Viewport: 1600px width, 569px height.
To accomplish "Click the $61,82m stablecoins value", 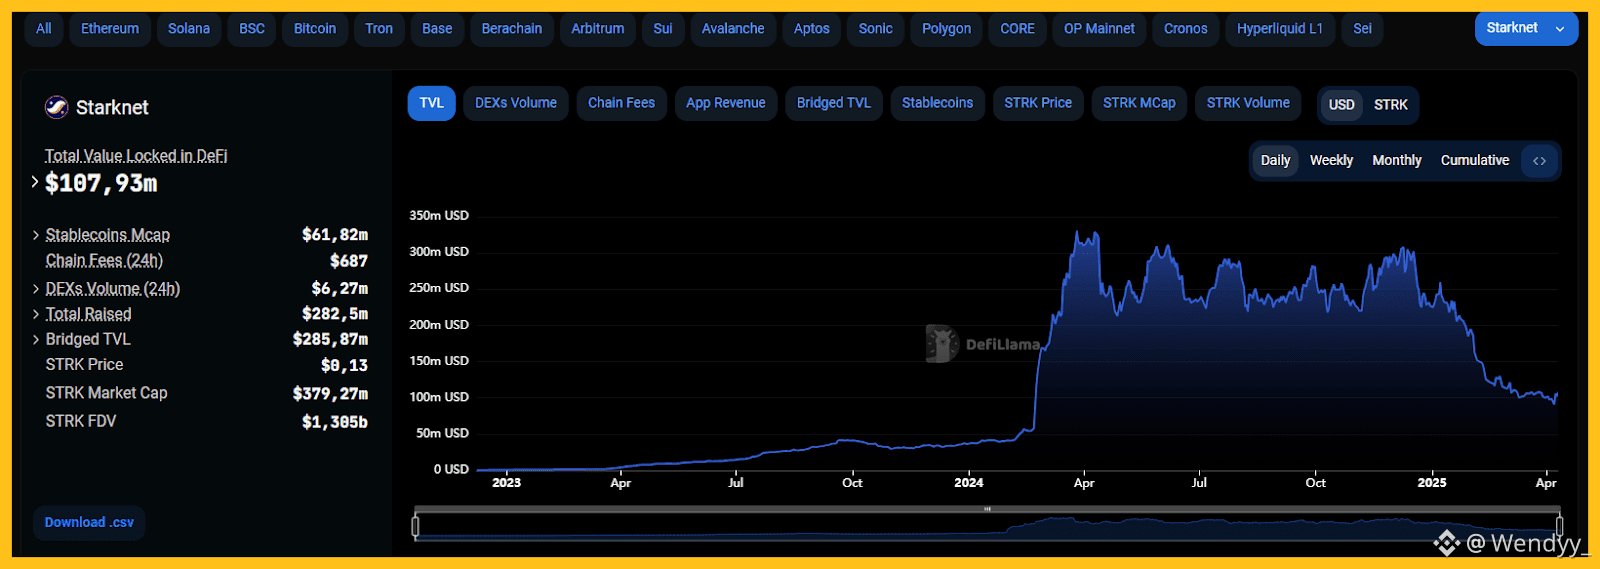I will (335, 235).
